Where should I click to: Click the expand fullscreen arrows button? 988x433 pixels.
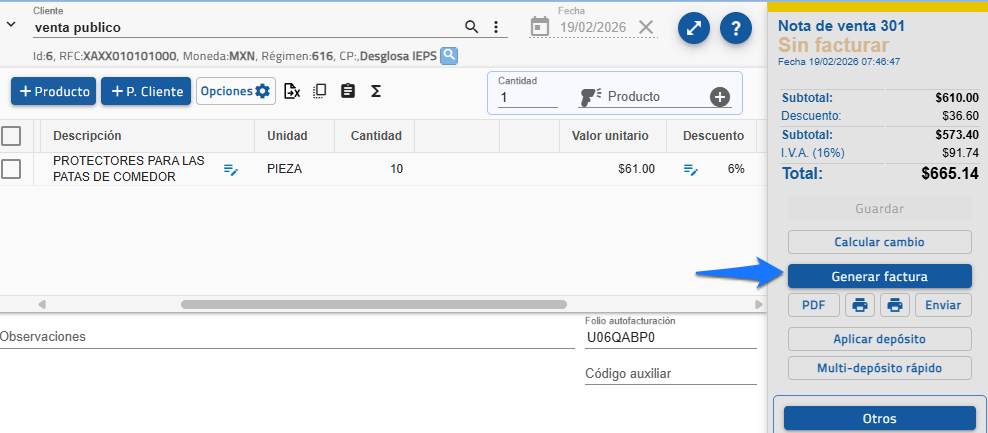tap(694, 28)
